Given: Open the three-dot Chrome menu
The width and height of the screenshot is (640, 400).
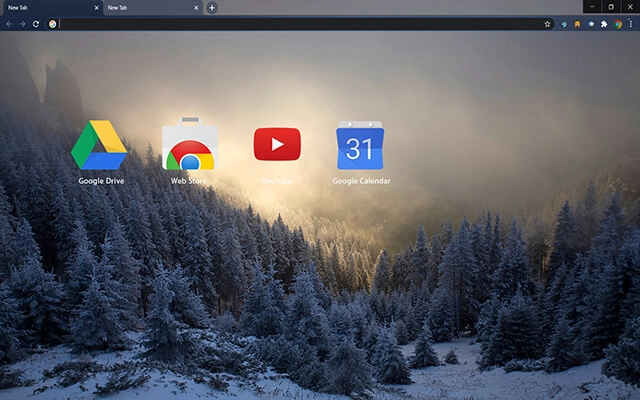Looking at the screenshot, I should 631,24.
